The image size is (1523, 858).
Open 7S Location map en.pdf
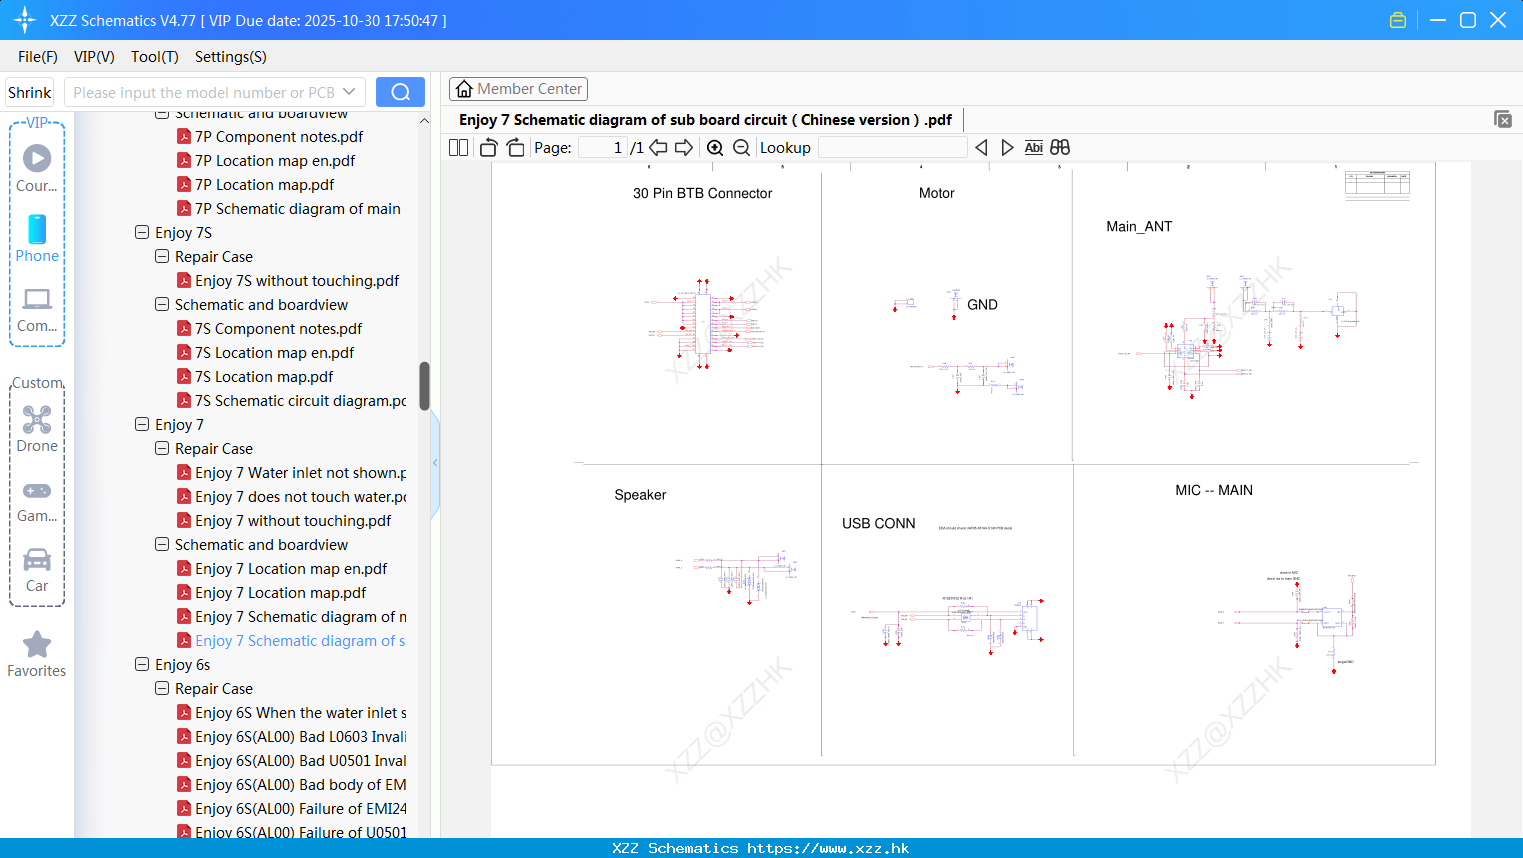pos(275,352)
